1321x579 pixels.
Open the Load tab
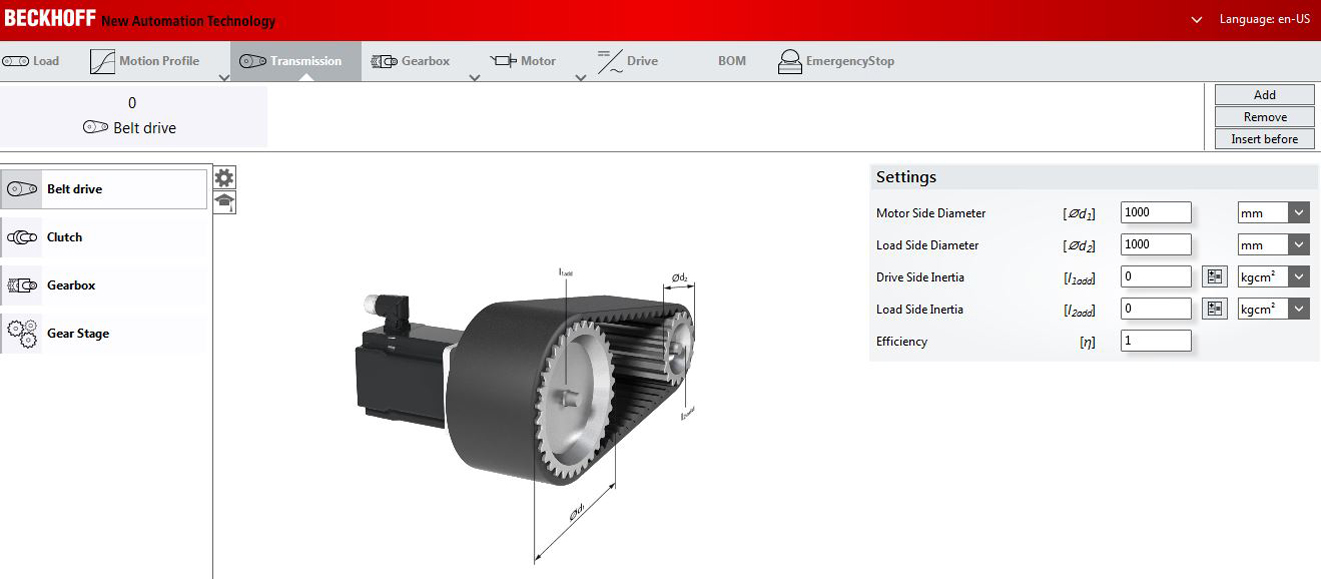point(31,61)
